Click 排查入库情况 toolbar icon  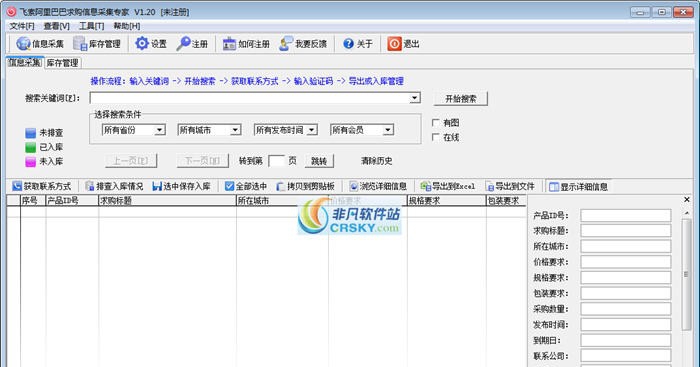coord(89,186)
